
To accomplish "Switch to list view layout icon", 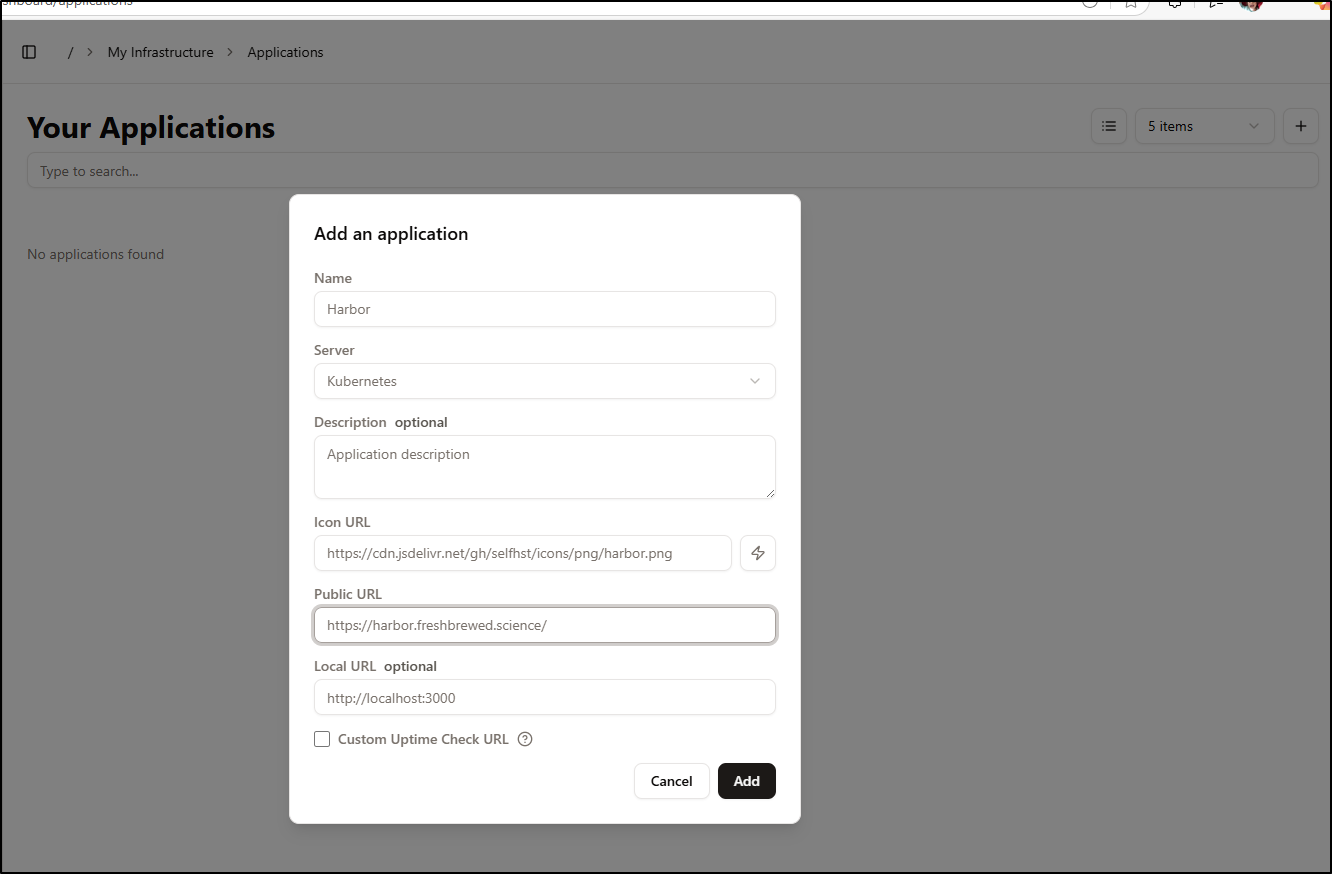I will point(1109,126).
